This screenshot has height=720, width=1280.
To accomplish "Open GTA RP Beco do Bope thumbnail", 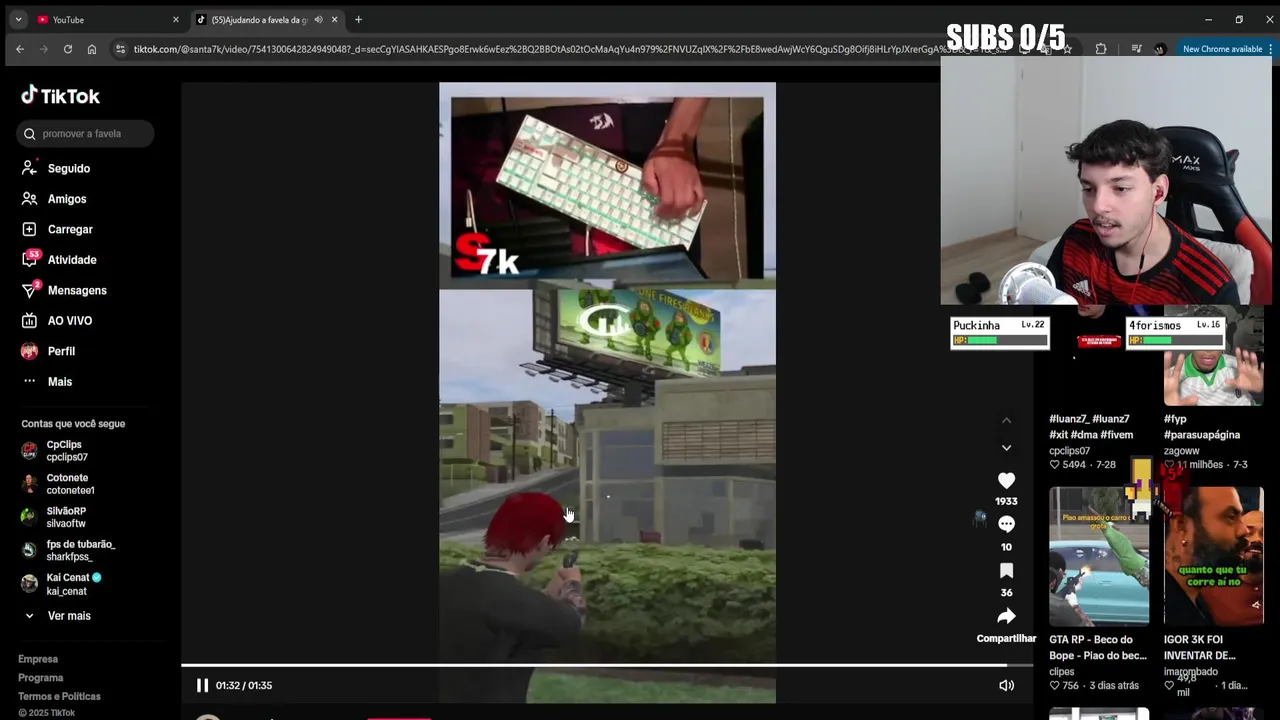I will (x=1099, y=556).
